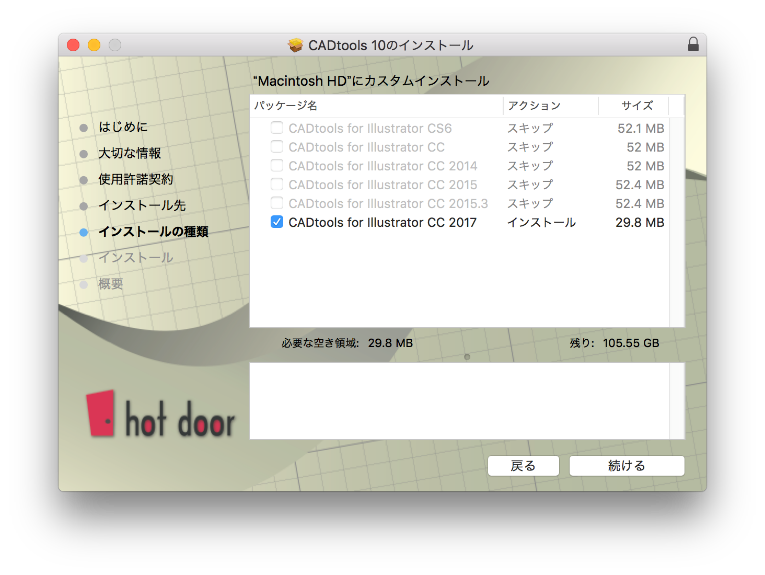Click the greyed インストール step in sidebar
Viewport: 765px width, 575px height.
[x=136, y=258]
